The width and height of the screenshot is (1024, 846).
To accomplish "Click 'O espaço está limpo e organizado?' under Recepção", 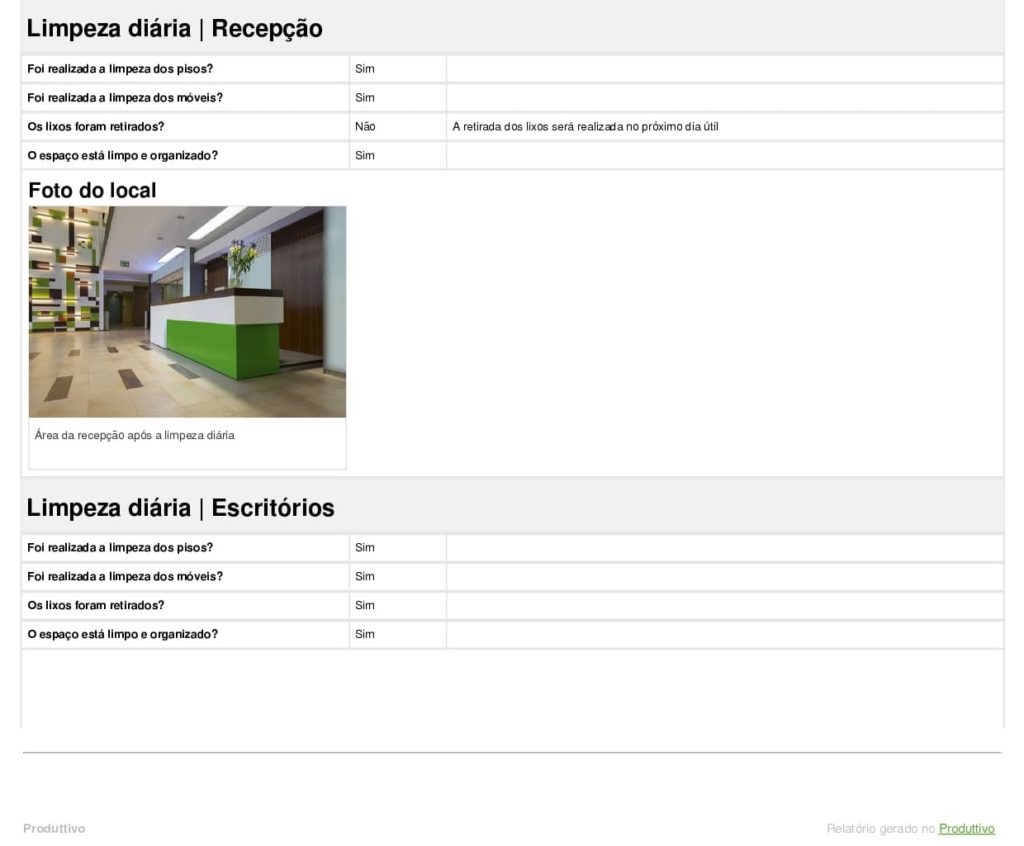I will (x=123, y=156).
